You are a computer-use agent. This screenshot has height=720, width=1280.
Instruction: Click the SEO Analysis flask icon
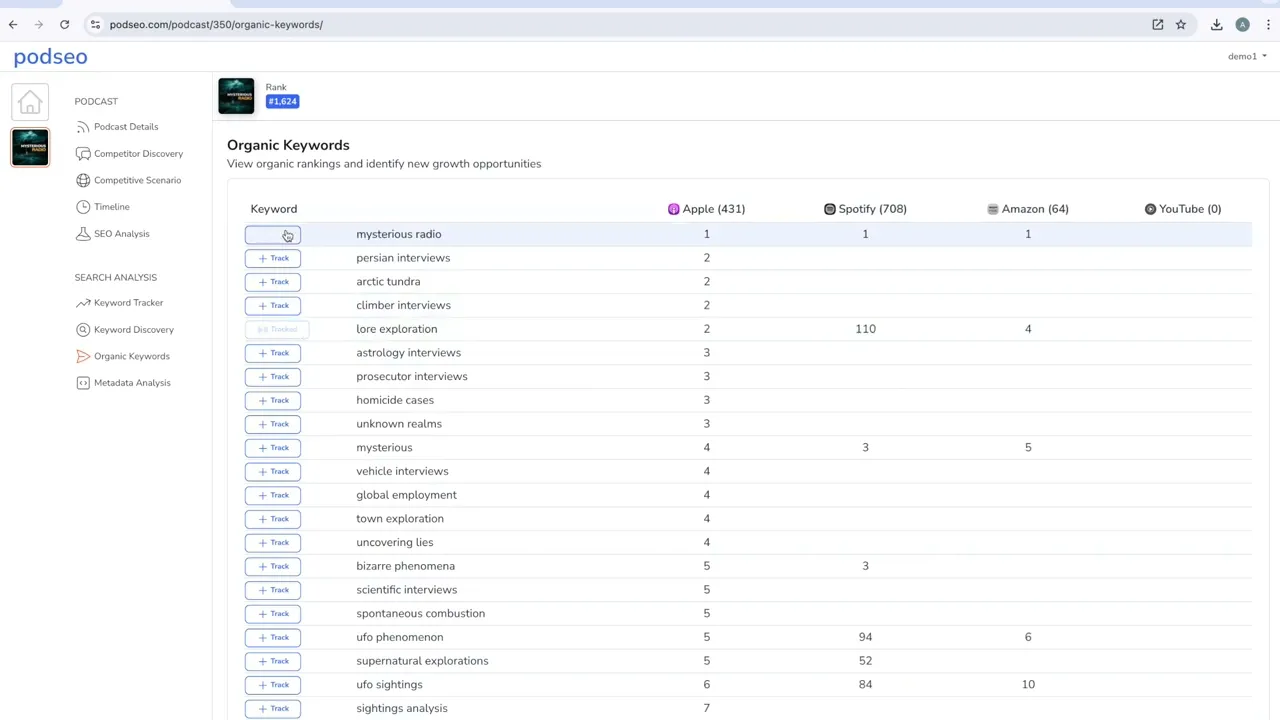(x=83, y=234)
